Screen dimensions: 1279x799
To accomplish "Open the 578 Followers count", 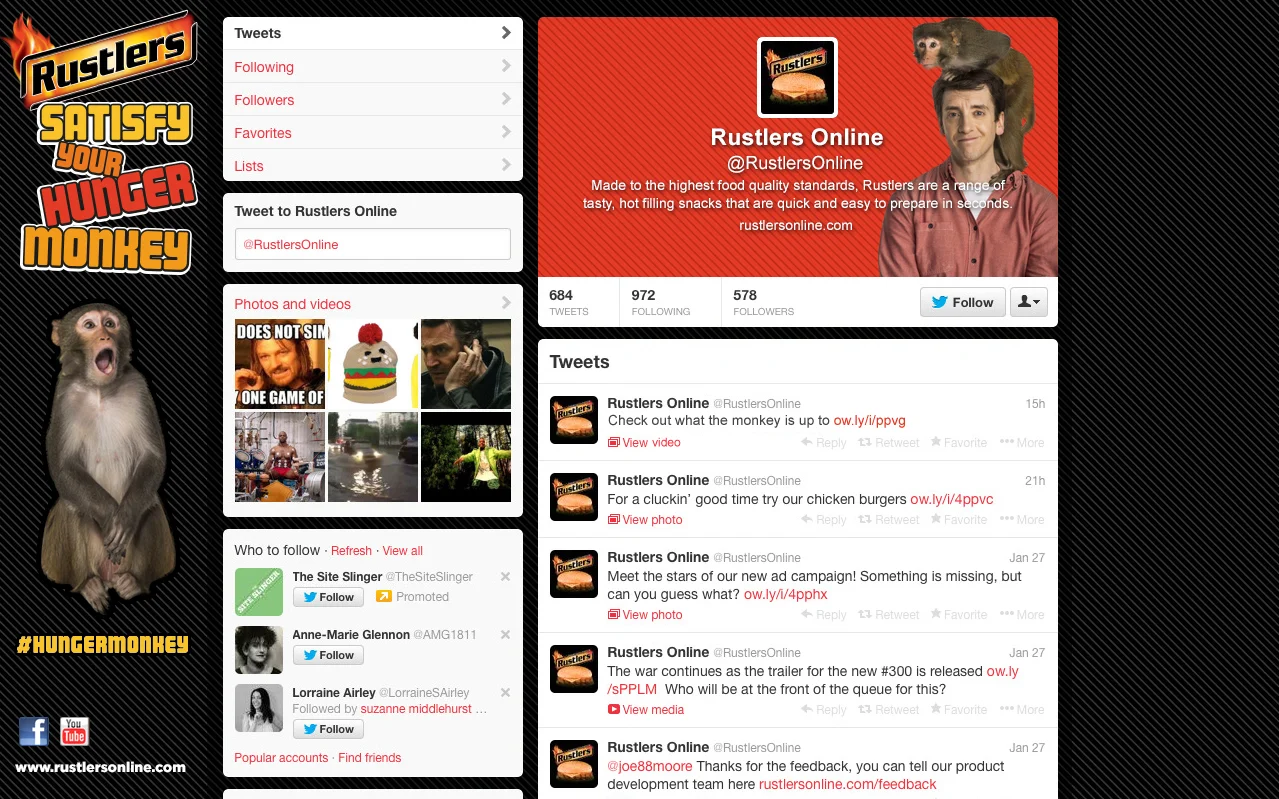I will tap(763, 302).
